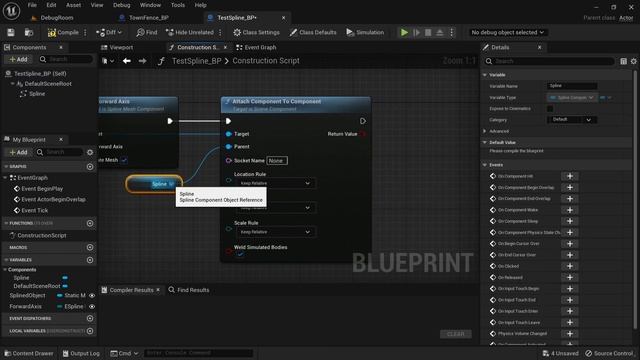Add new item in My Blueprint
This screenshot has height=360, width=640.
click(x=18, y=152)
